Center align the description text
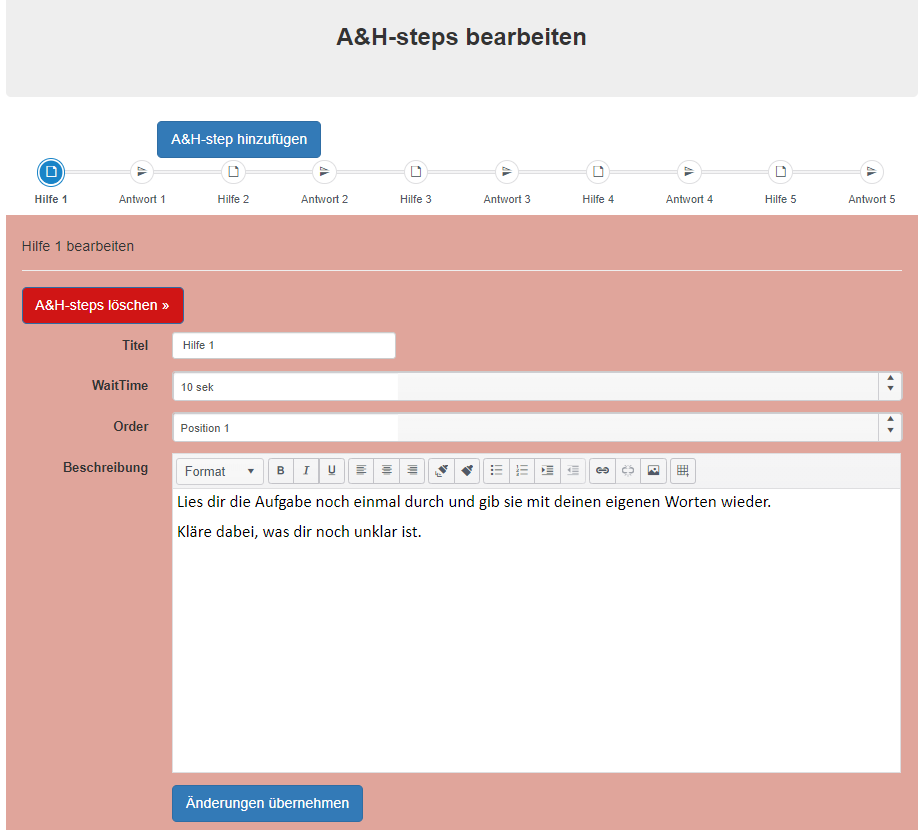The image size is (923, 830). [x=387, y=471]
